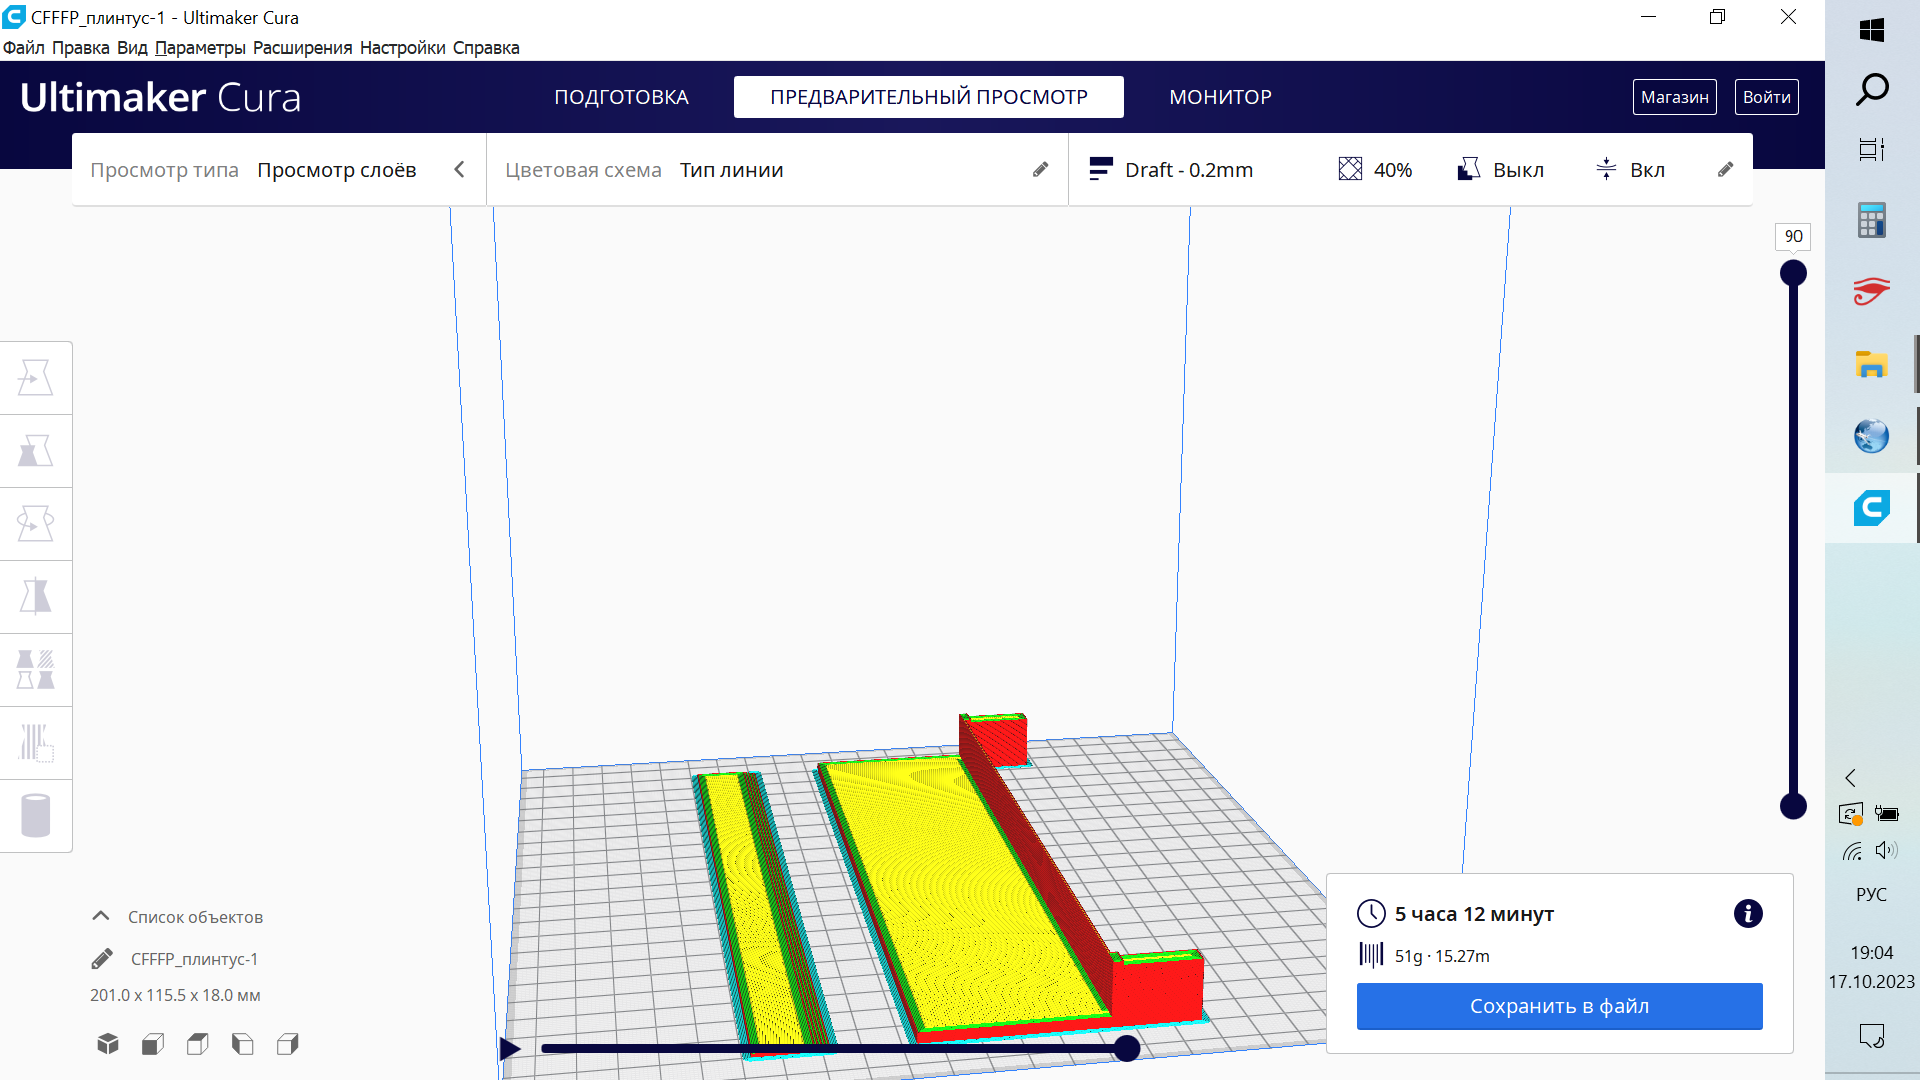Switch to the ПОДГОТОВКА tab

(x=621, y=97)
